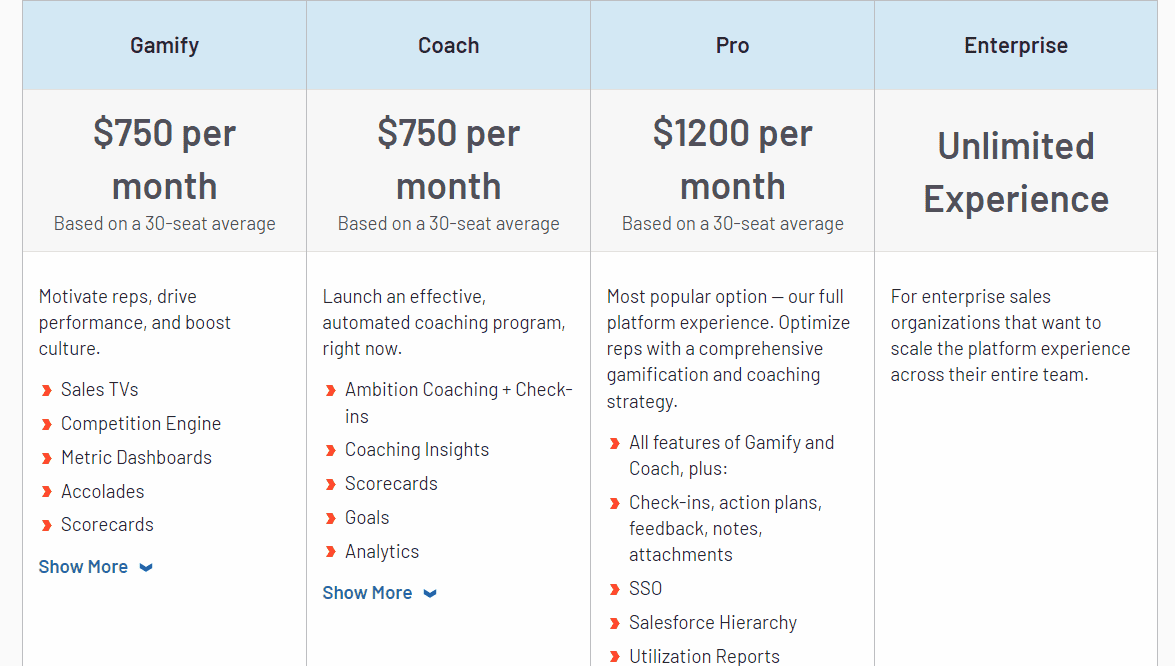The image size is (1175, 666).
Task: Click the arrow icon beside Salesforce Hierarchy
Action: point(613,623)
